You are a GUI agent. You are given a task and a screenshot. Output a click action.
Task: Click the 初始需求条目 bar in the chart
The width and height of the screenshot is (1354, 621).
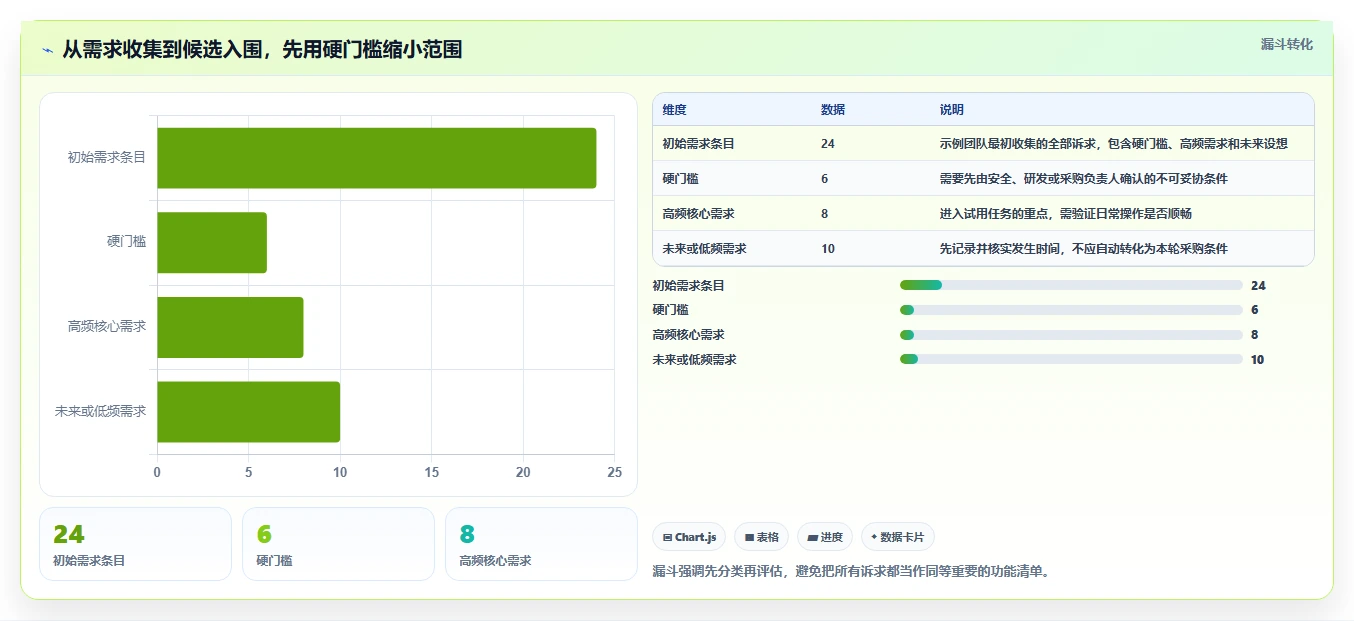pyautogui.click(x=376, y=158)
